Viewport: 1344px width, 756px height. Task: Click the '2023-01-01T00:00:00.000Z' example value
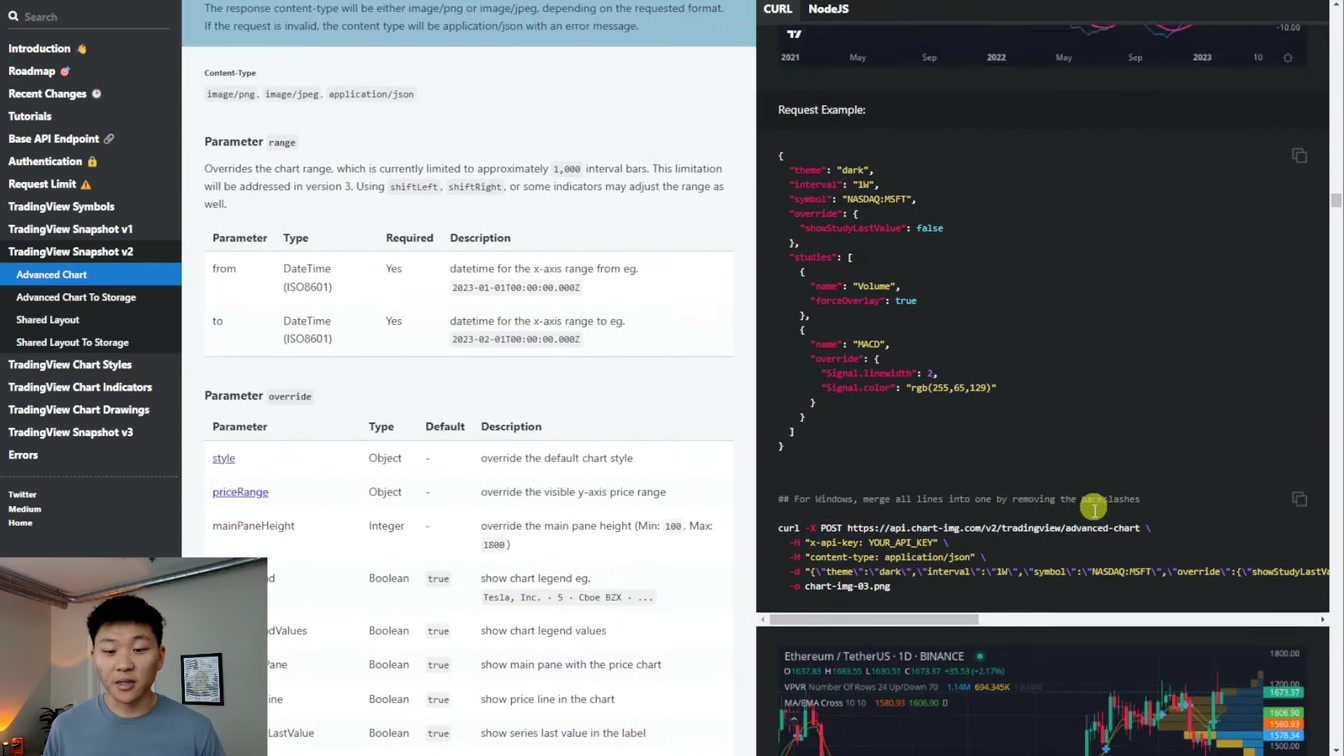(x=515, y=288)
